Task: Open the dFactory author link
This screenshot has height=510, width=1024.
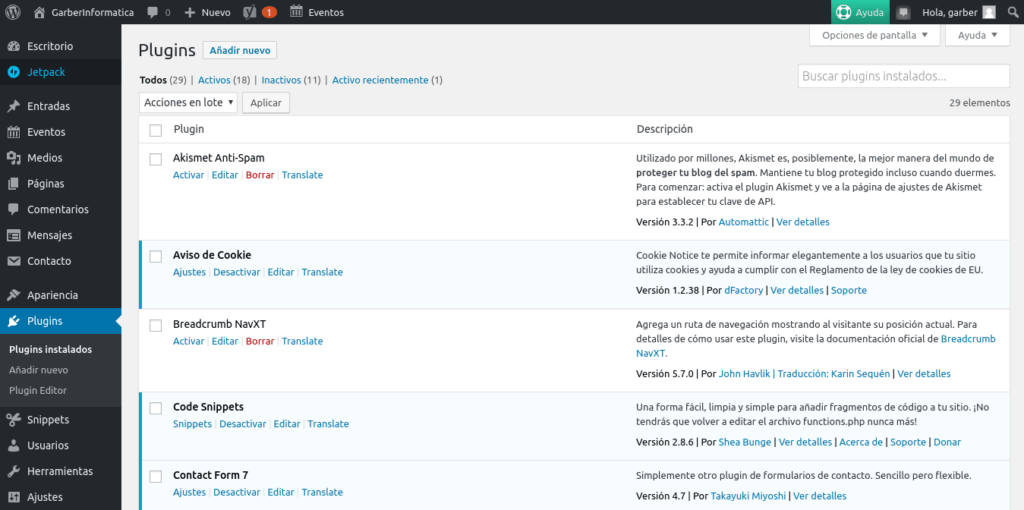Action: click(743, 290)
